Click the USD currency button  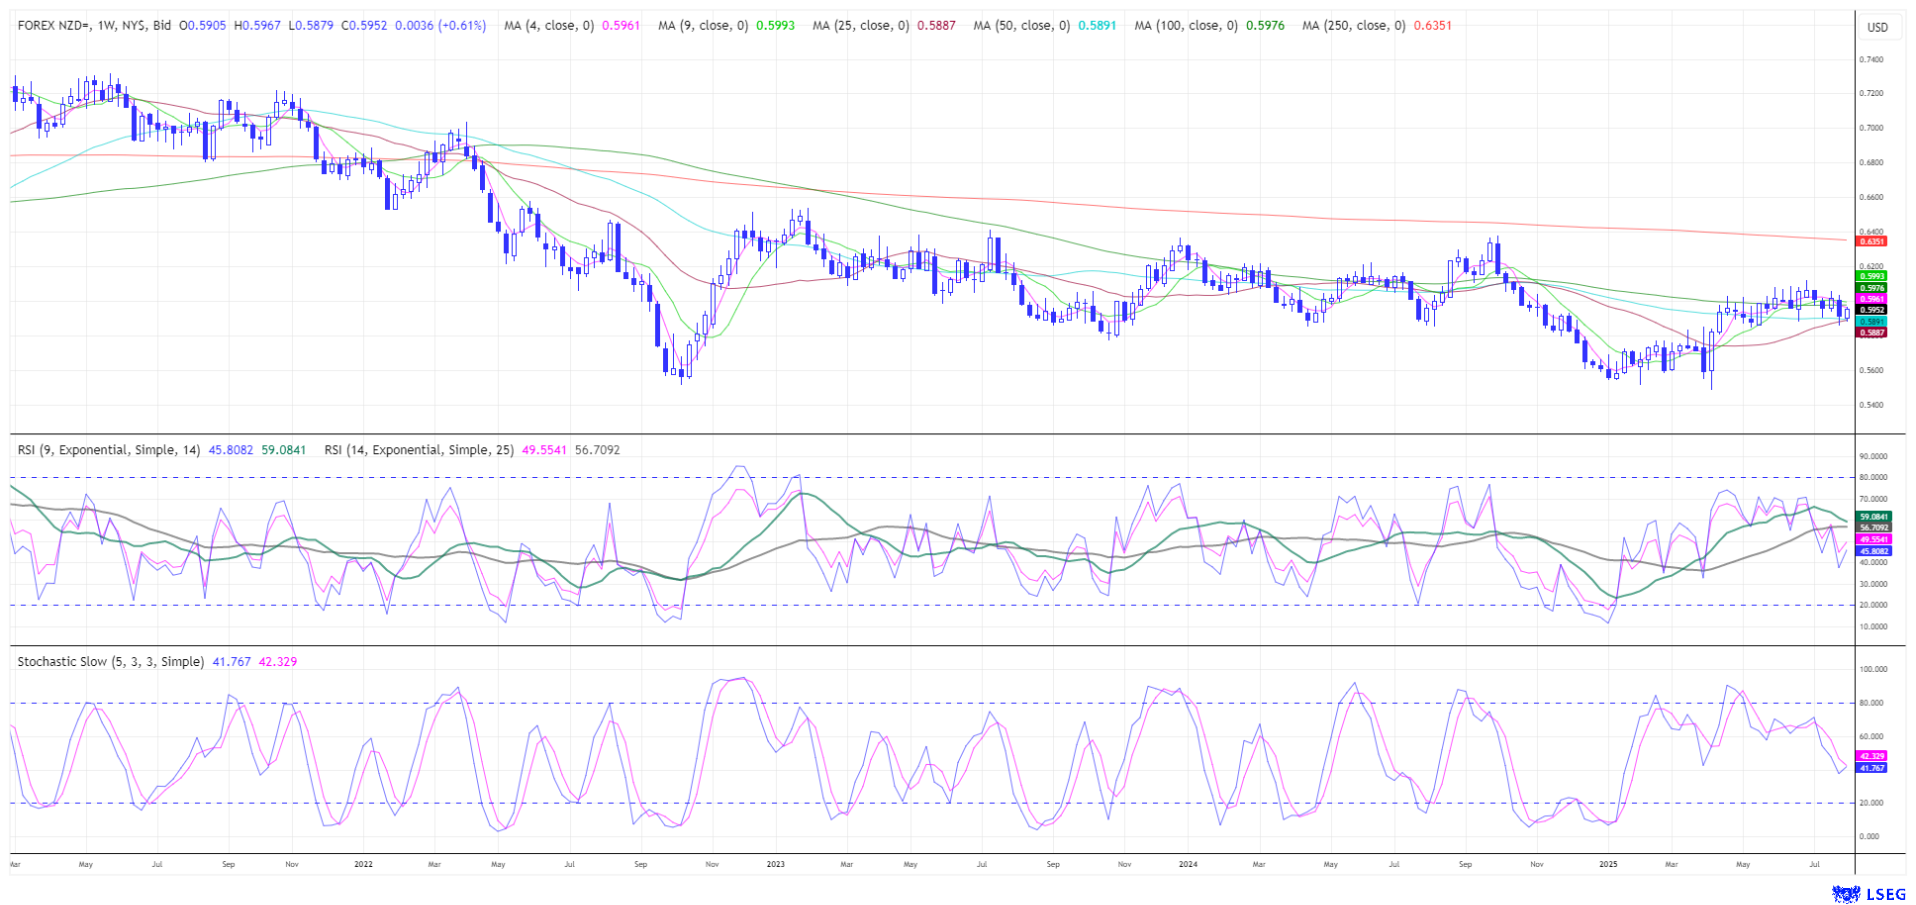click(x=1877, y=27)
